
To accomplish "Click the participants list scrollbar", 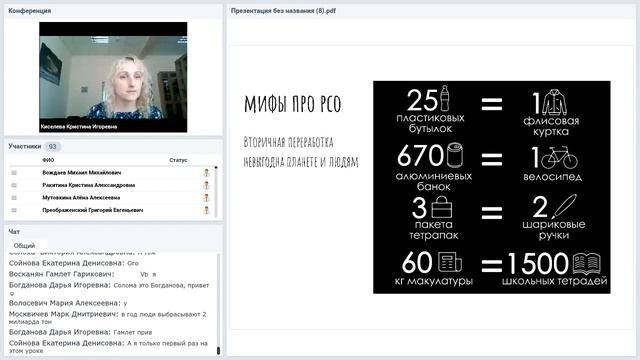I will pyautogui.click(x=216, y=191).
